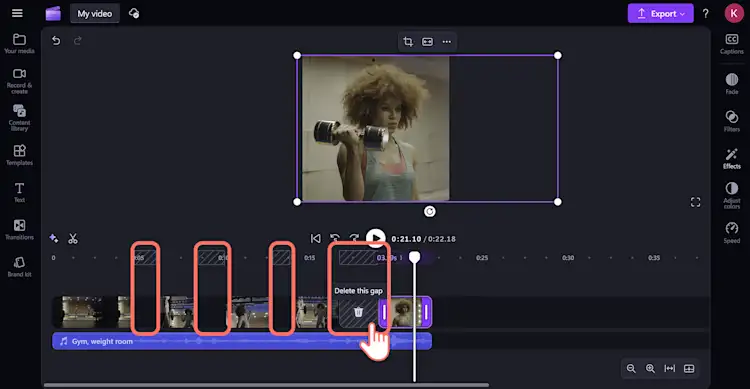
Task: Click left trim handle of selected clip
Action: click(x=384, y=312)
